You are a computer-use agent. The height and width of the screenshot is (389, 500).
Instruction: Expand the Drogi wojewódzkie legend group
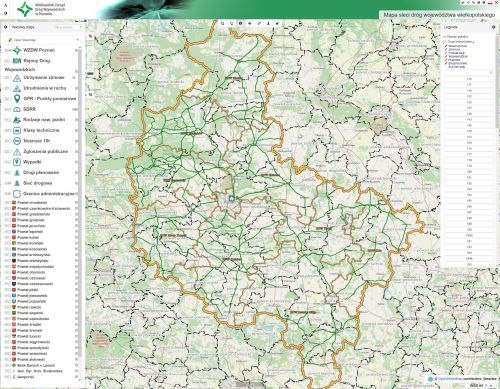pyautogui.click(x=460, y=42)
